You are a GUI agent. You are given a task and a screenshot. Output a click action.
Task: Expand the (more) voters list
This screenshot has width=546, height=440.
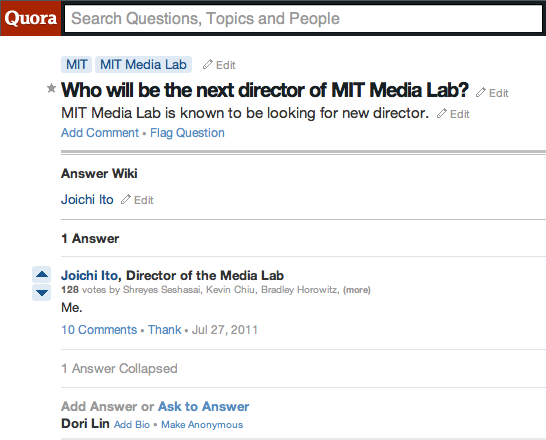point(357,290)
